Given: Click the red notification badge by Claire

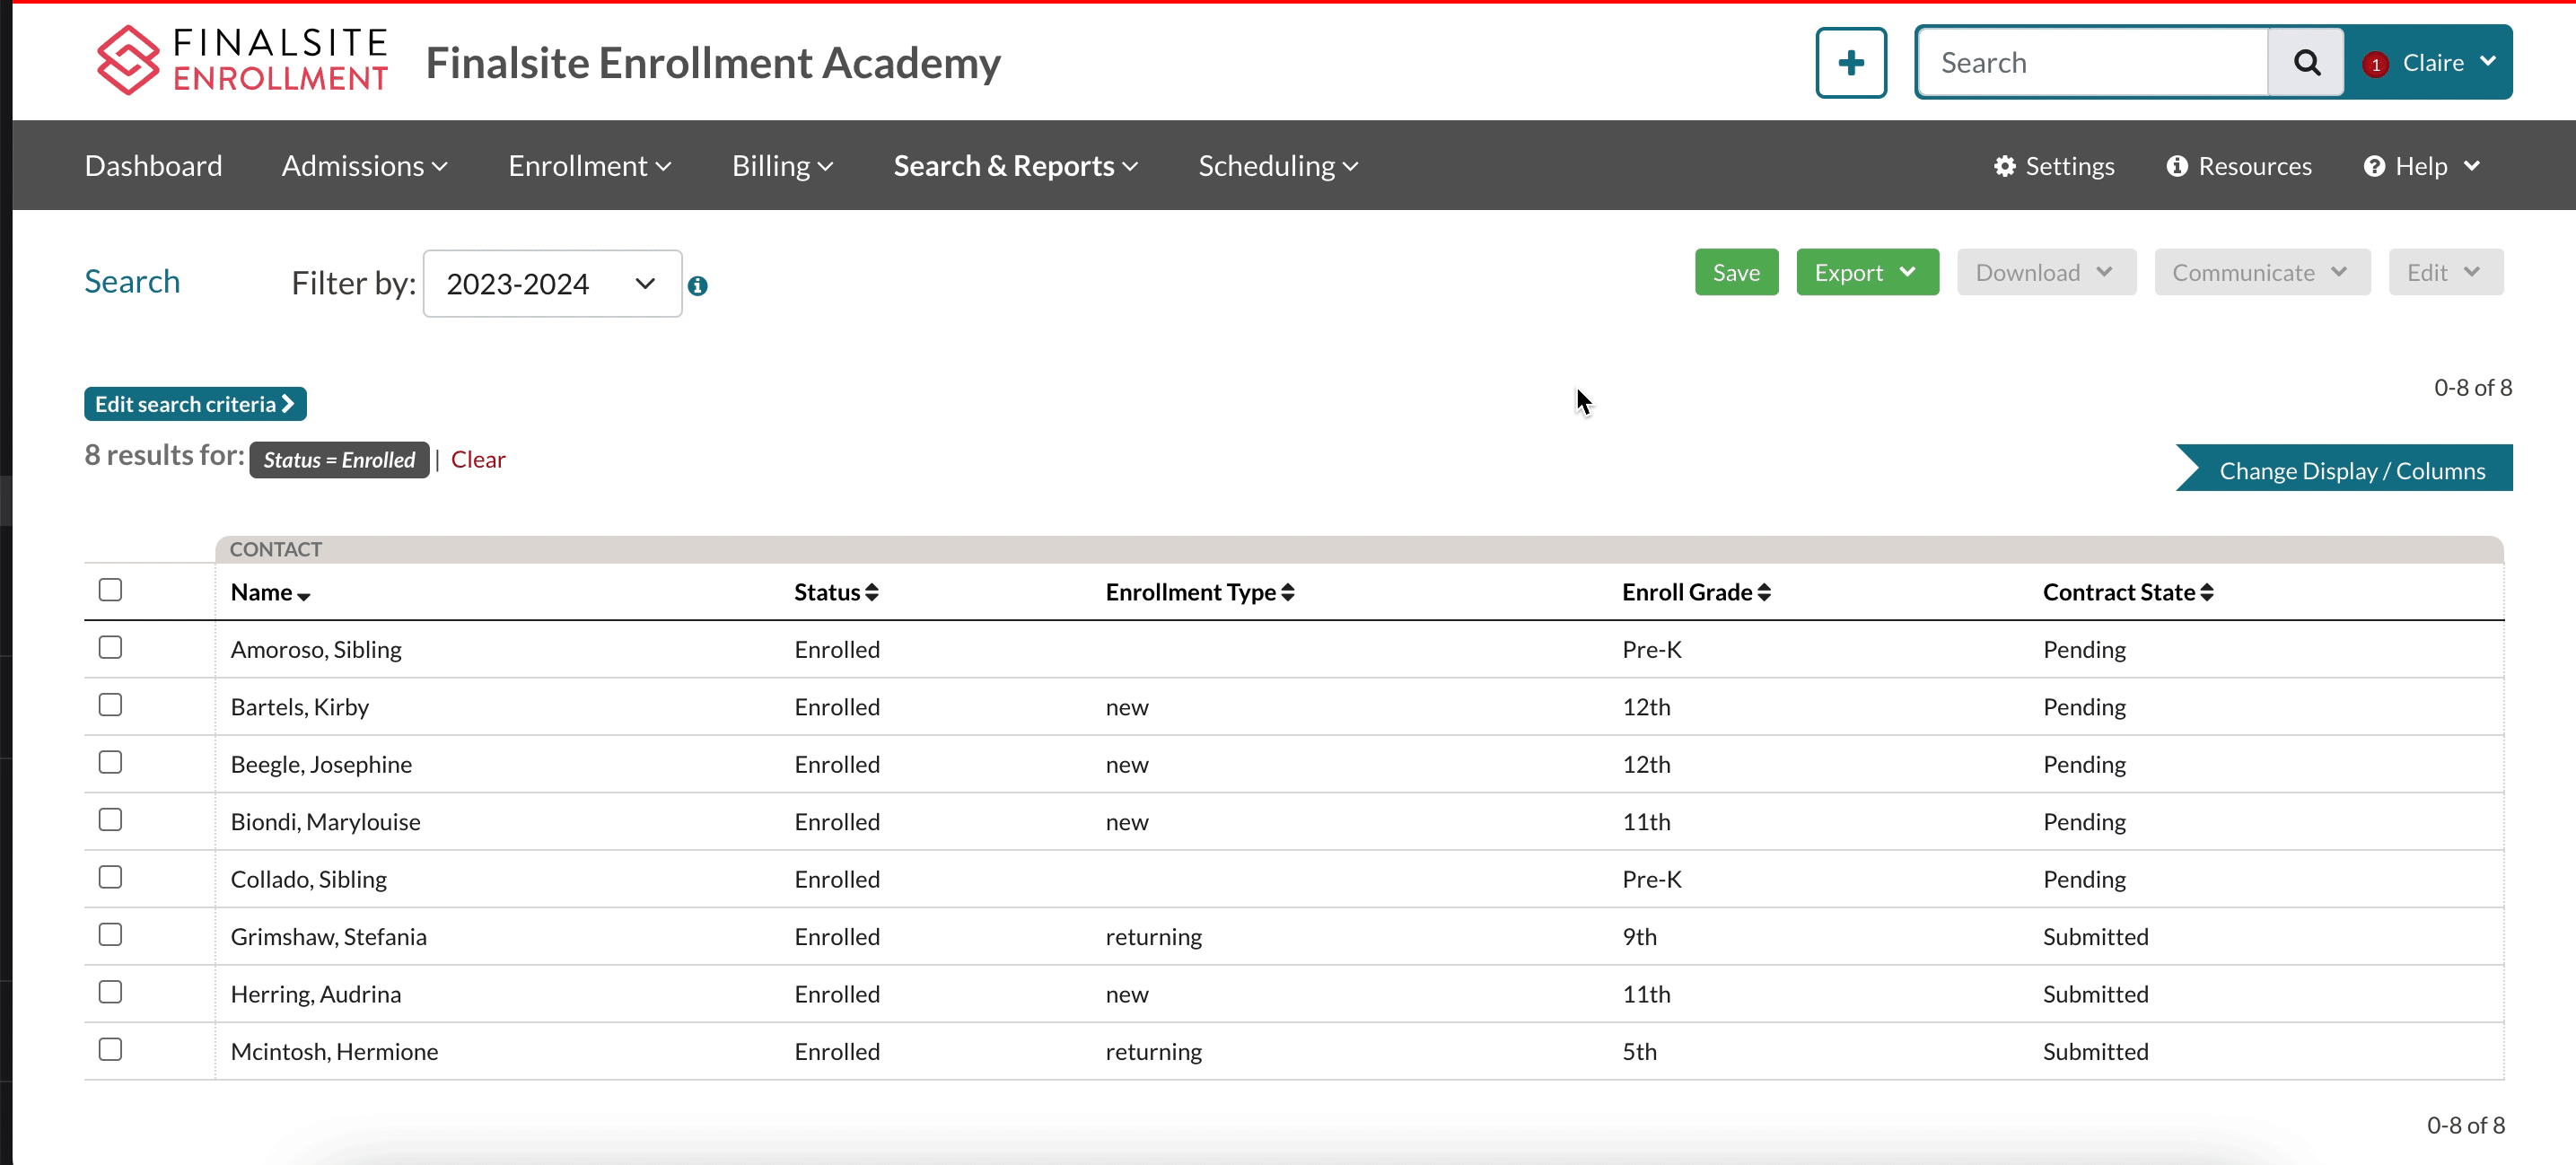Looking at the screenshot, I should (x=2375, y=64).
